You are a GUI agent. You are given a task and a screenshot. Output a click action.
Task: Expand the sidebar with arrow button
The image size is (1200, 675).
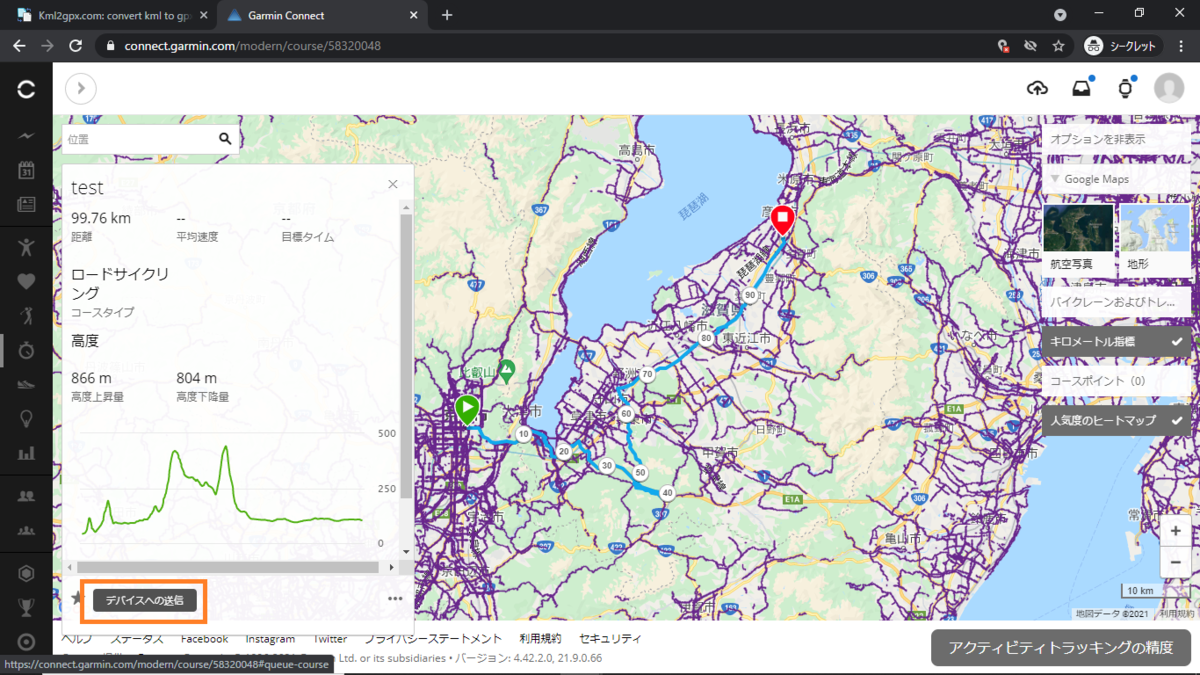coord(81,88)
